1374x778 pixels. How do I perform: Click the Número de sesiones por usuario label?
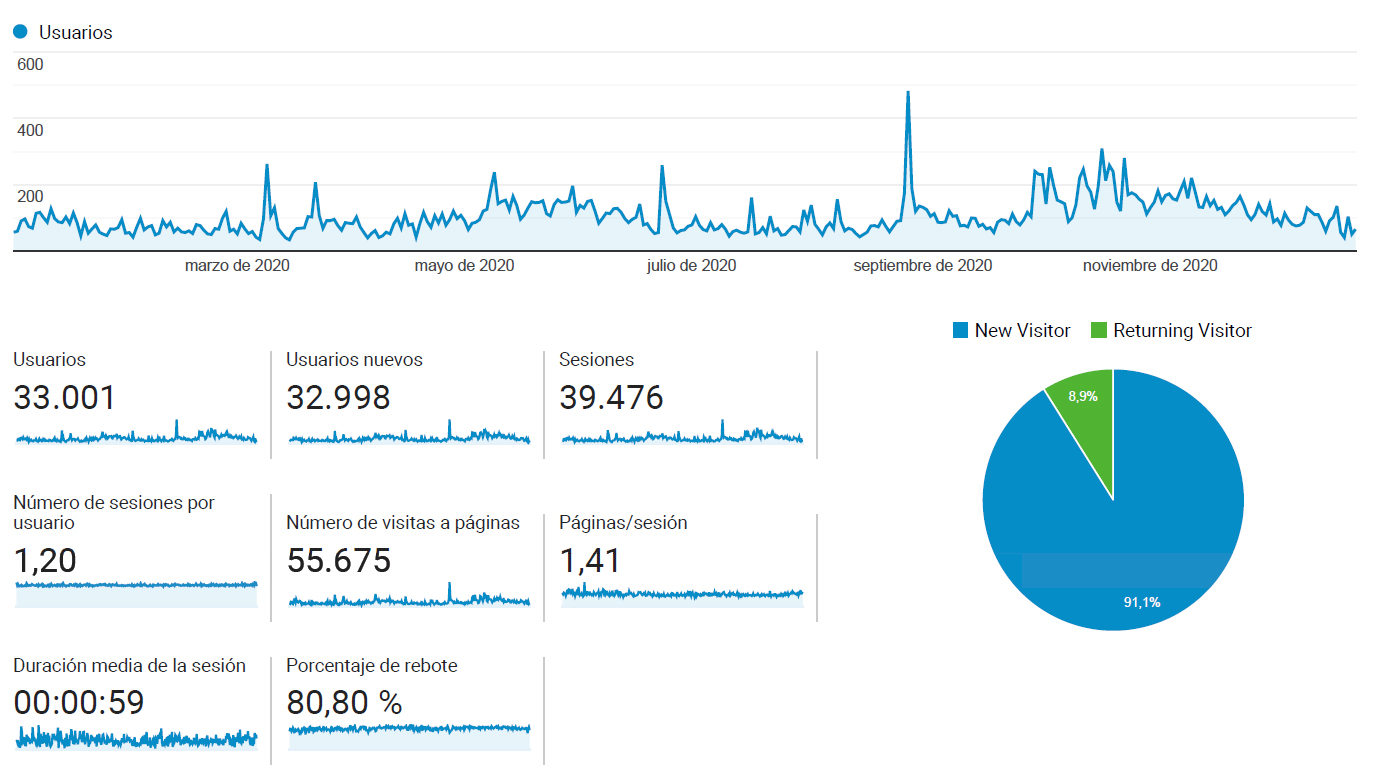tap(114, 512)
